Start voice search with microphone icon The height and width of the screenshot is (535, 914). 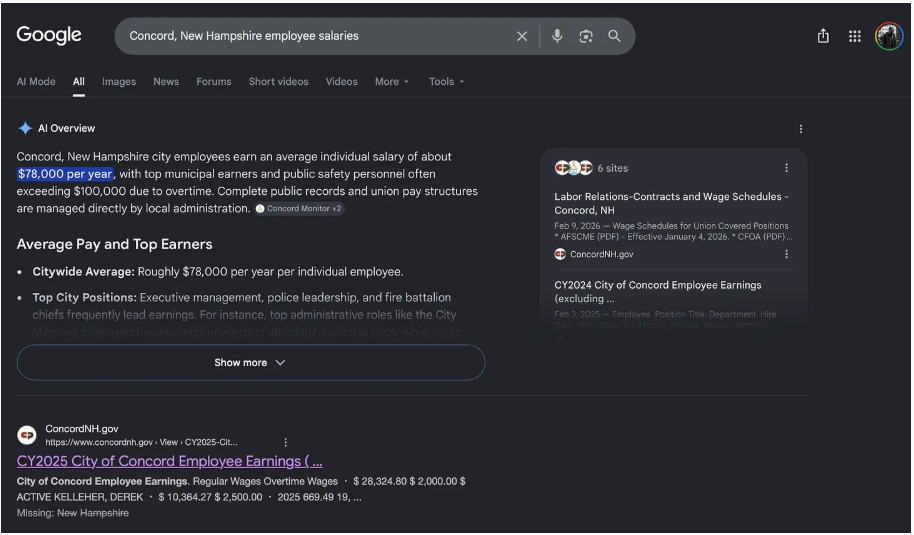pos(557,36)
